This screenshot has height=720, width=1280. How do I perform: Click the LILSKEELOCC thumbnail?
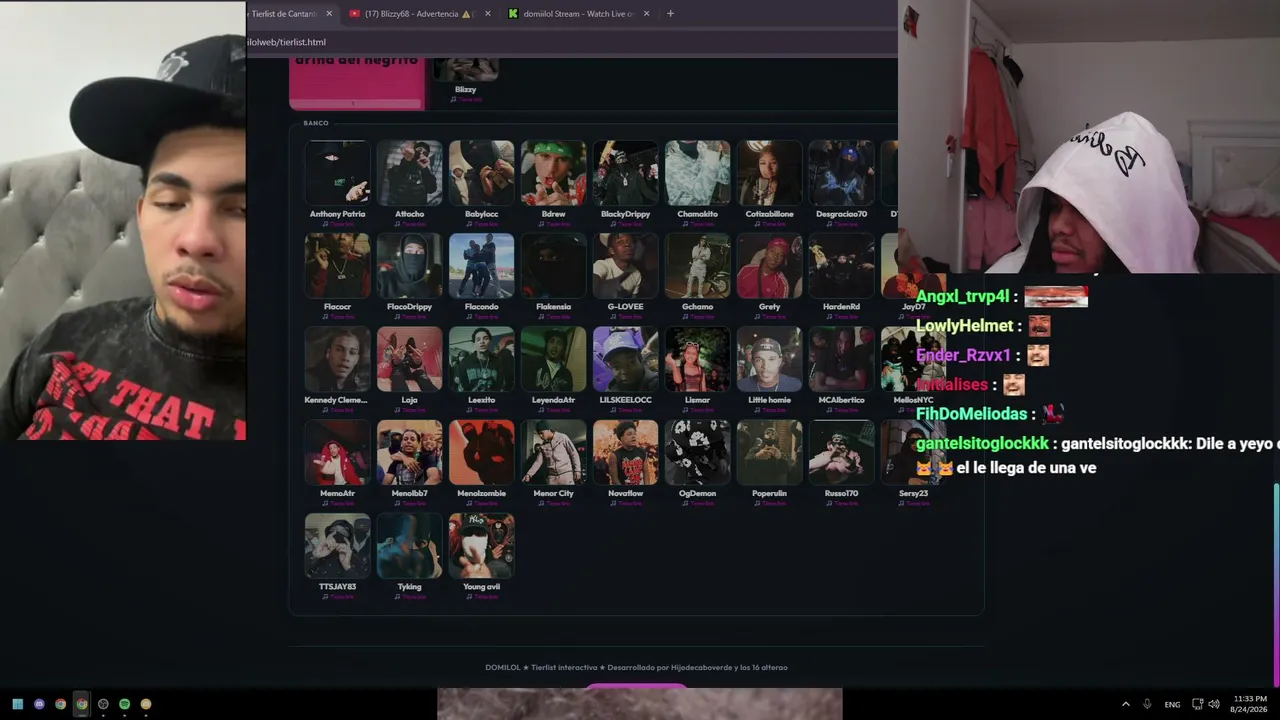coord(626,358)
